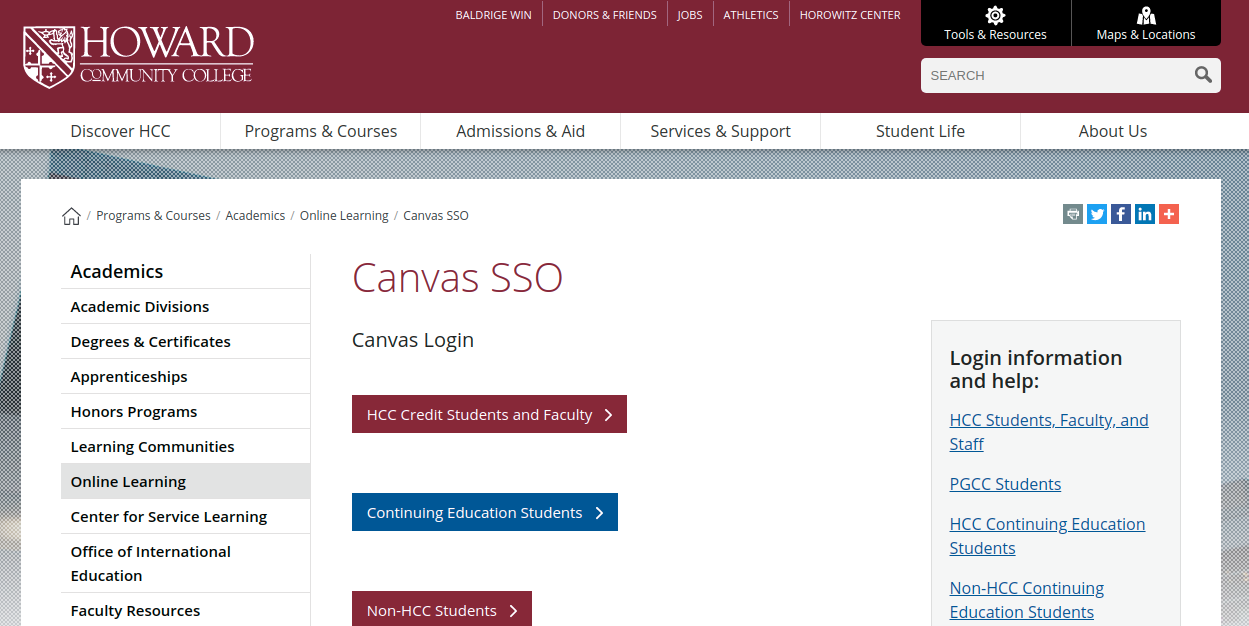Click HCC Credit Students and Faculty button
Image resolution: width=1249 pixels, height=626 pixels.
pos(489,414)
